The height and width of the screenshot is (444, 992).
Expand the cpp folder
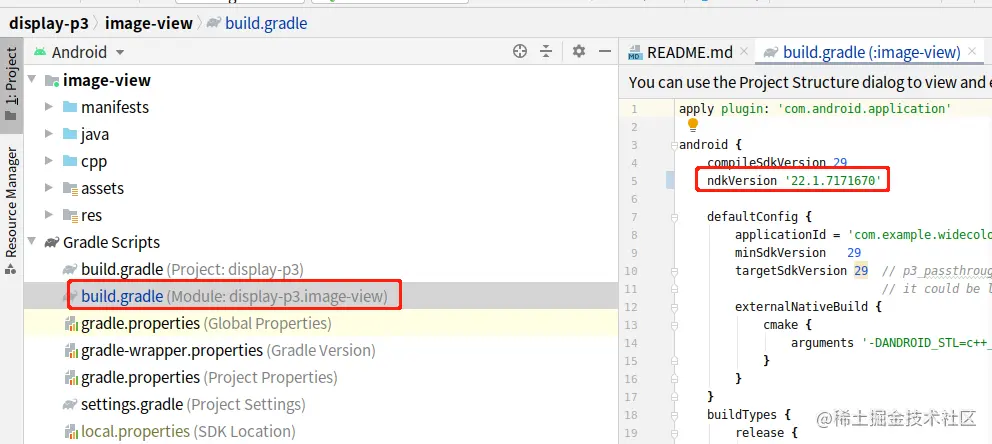tap(49, 161)
